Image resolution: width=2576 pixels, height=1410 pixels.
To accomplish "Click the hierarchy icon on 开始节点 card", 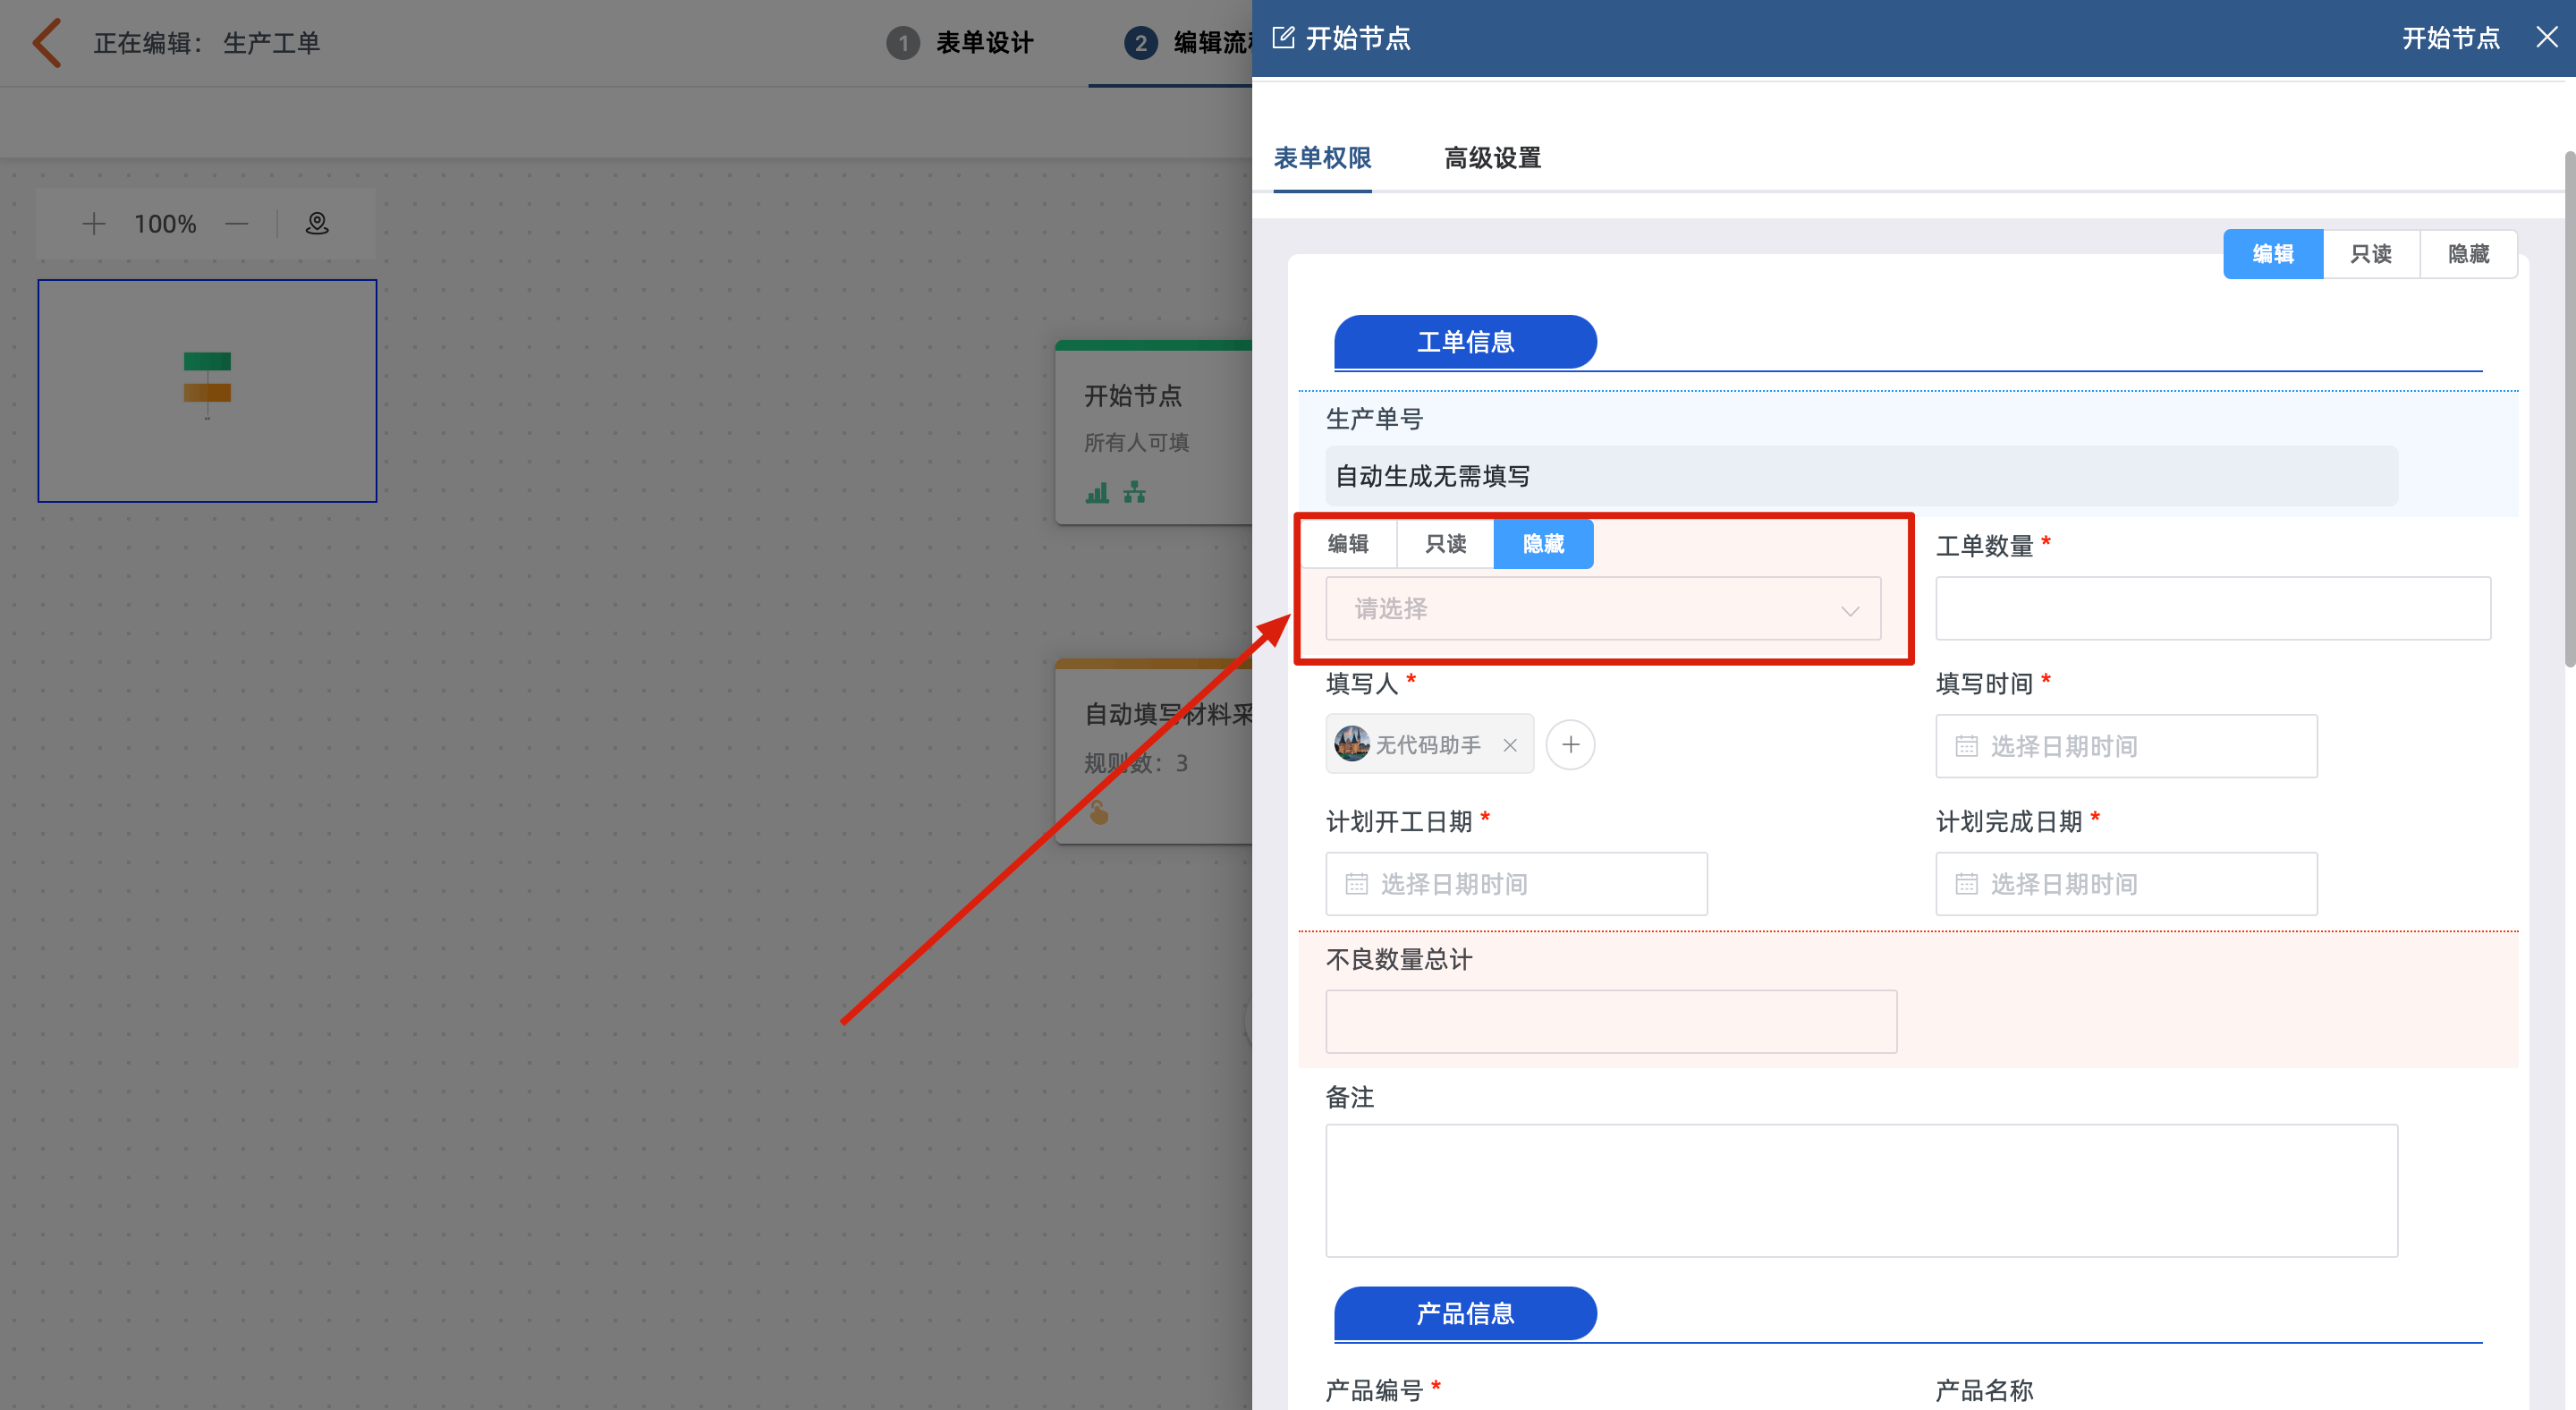I will pos(1134,492).
